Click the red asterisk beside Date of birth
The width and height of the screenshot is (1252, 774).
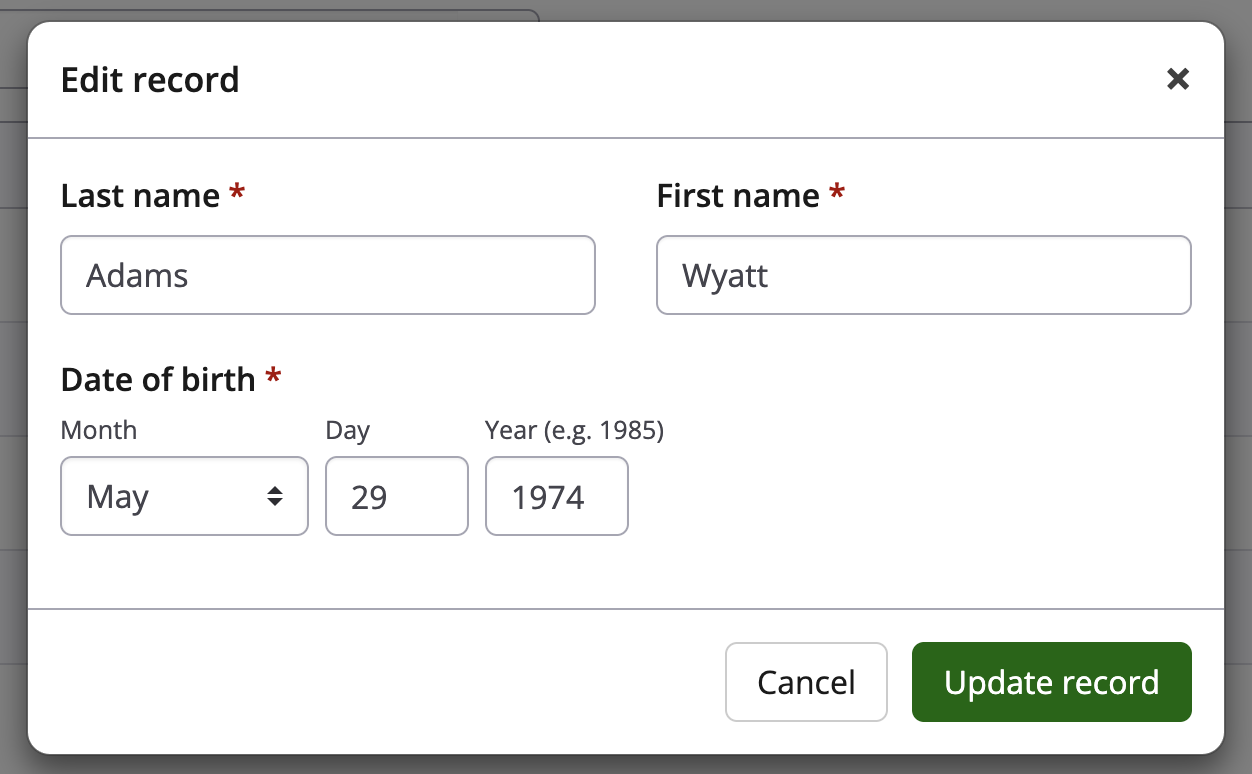coord(273,376)
